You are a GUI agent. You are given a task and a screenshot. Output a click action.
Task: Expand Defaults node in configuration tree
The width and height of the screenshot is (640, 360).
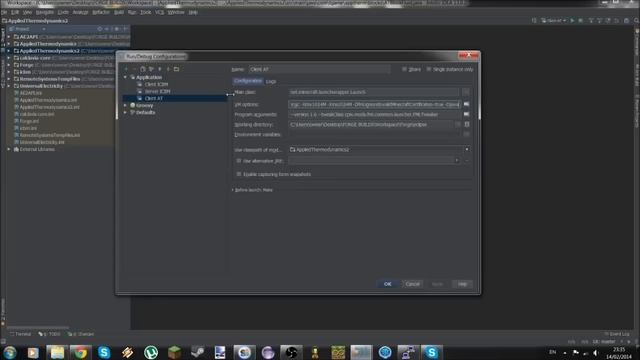[x=125, y=112]
